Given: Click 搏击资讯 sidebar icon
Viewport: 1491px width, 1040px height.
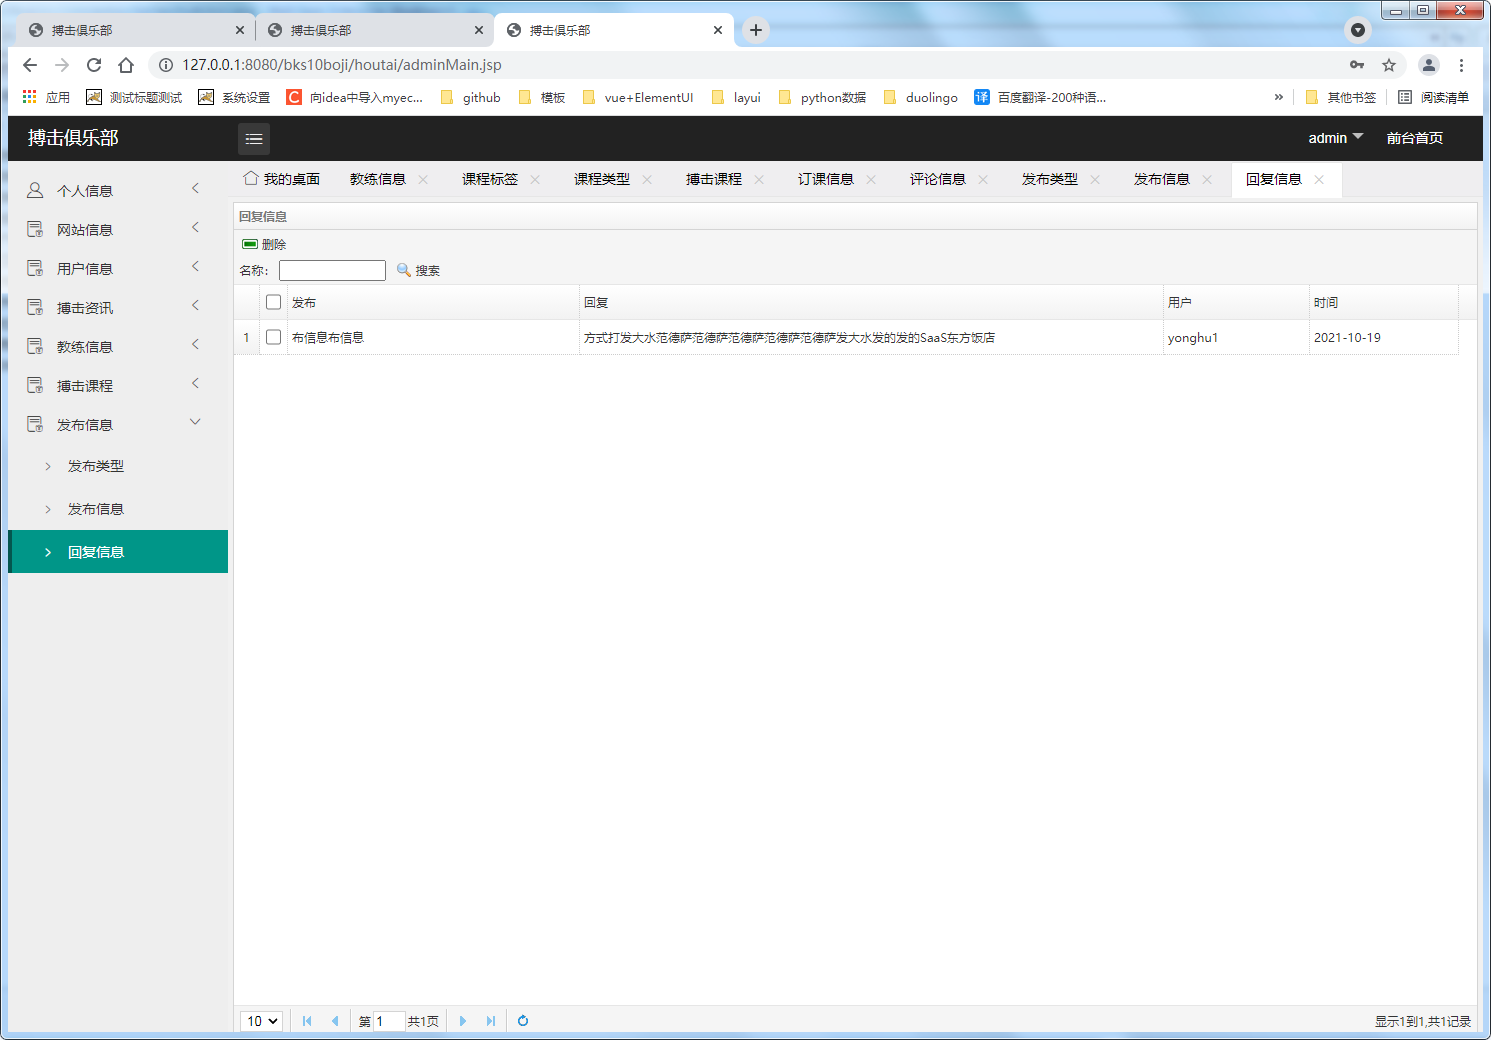Looking at the screenshot, I should tap(35, 307).
